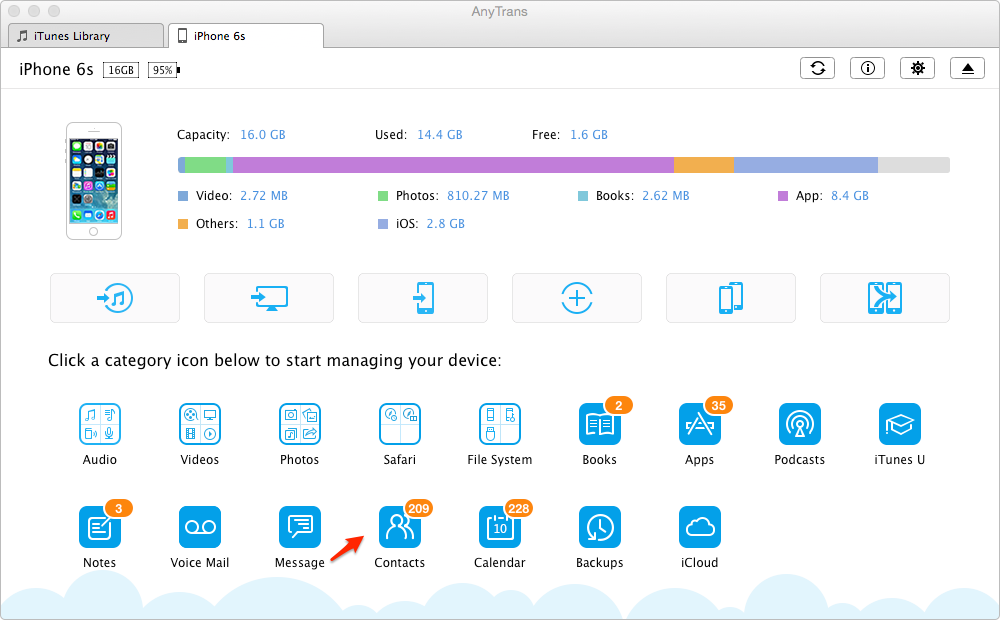Image resolution: width=1000 pixels, height=620 pixels.
Task: Click the Used value 14.4 GB
Action: 440,135
